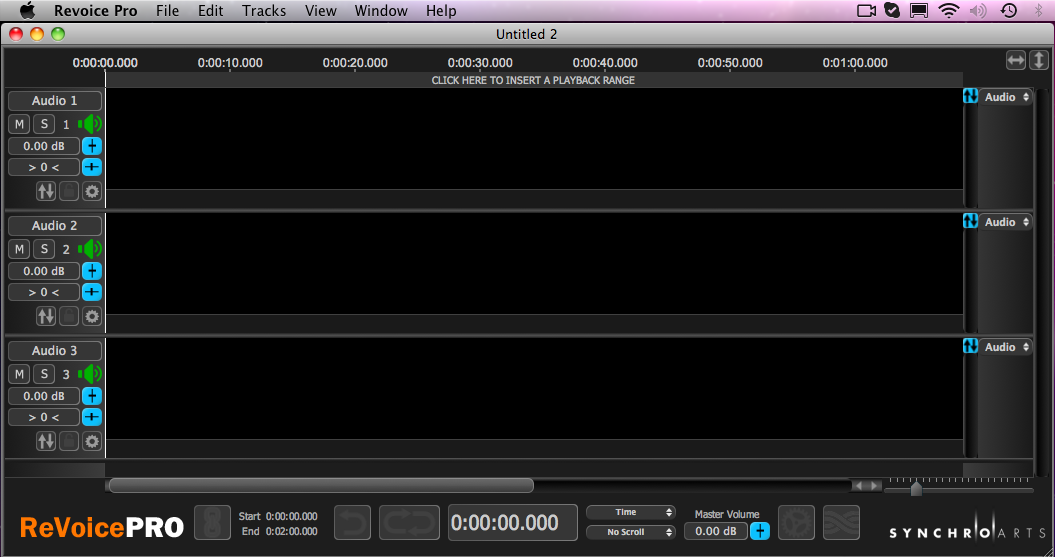
Task: Click the vertical fit arrows icon at top right
Action: [x=1040, y=61]
